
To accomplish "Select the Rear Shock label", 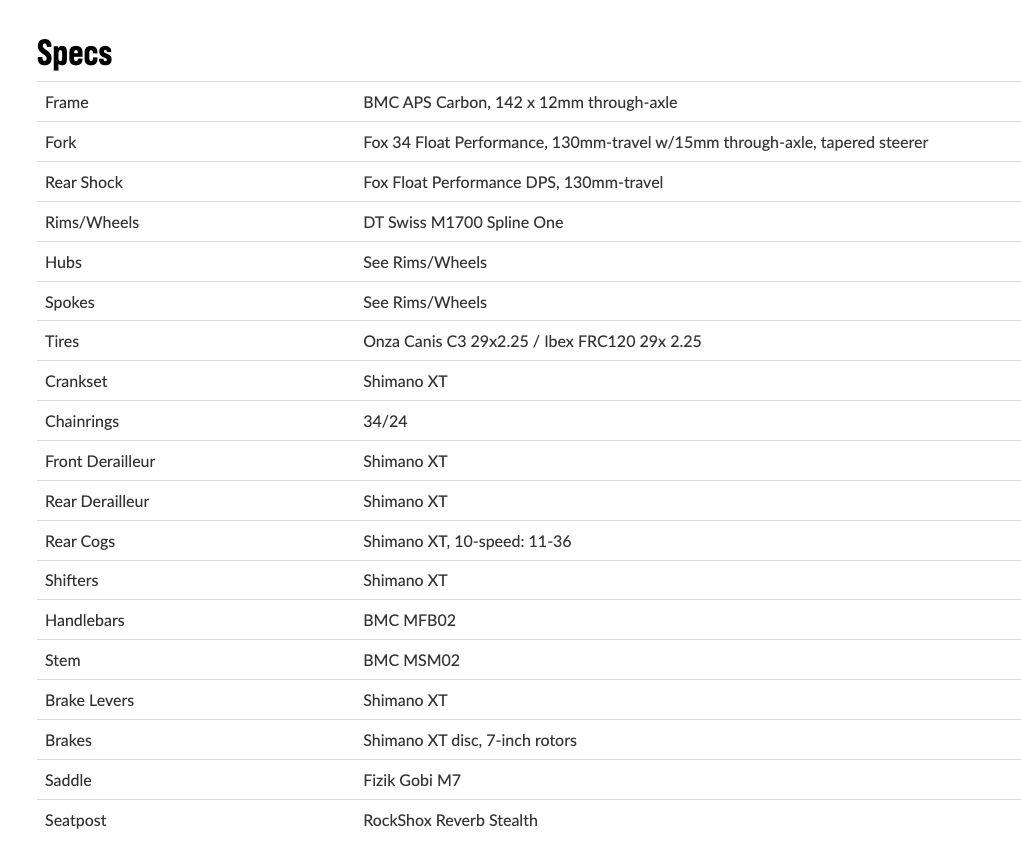I will (x=84, y=182).
